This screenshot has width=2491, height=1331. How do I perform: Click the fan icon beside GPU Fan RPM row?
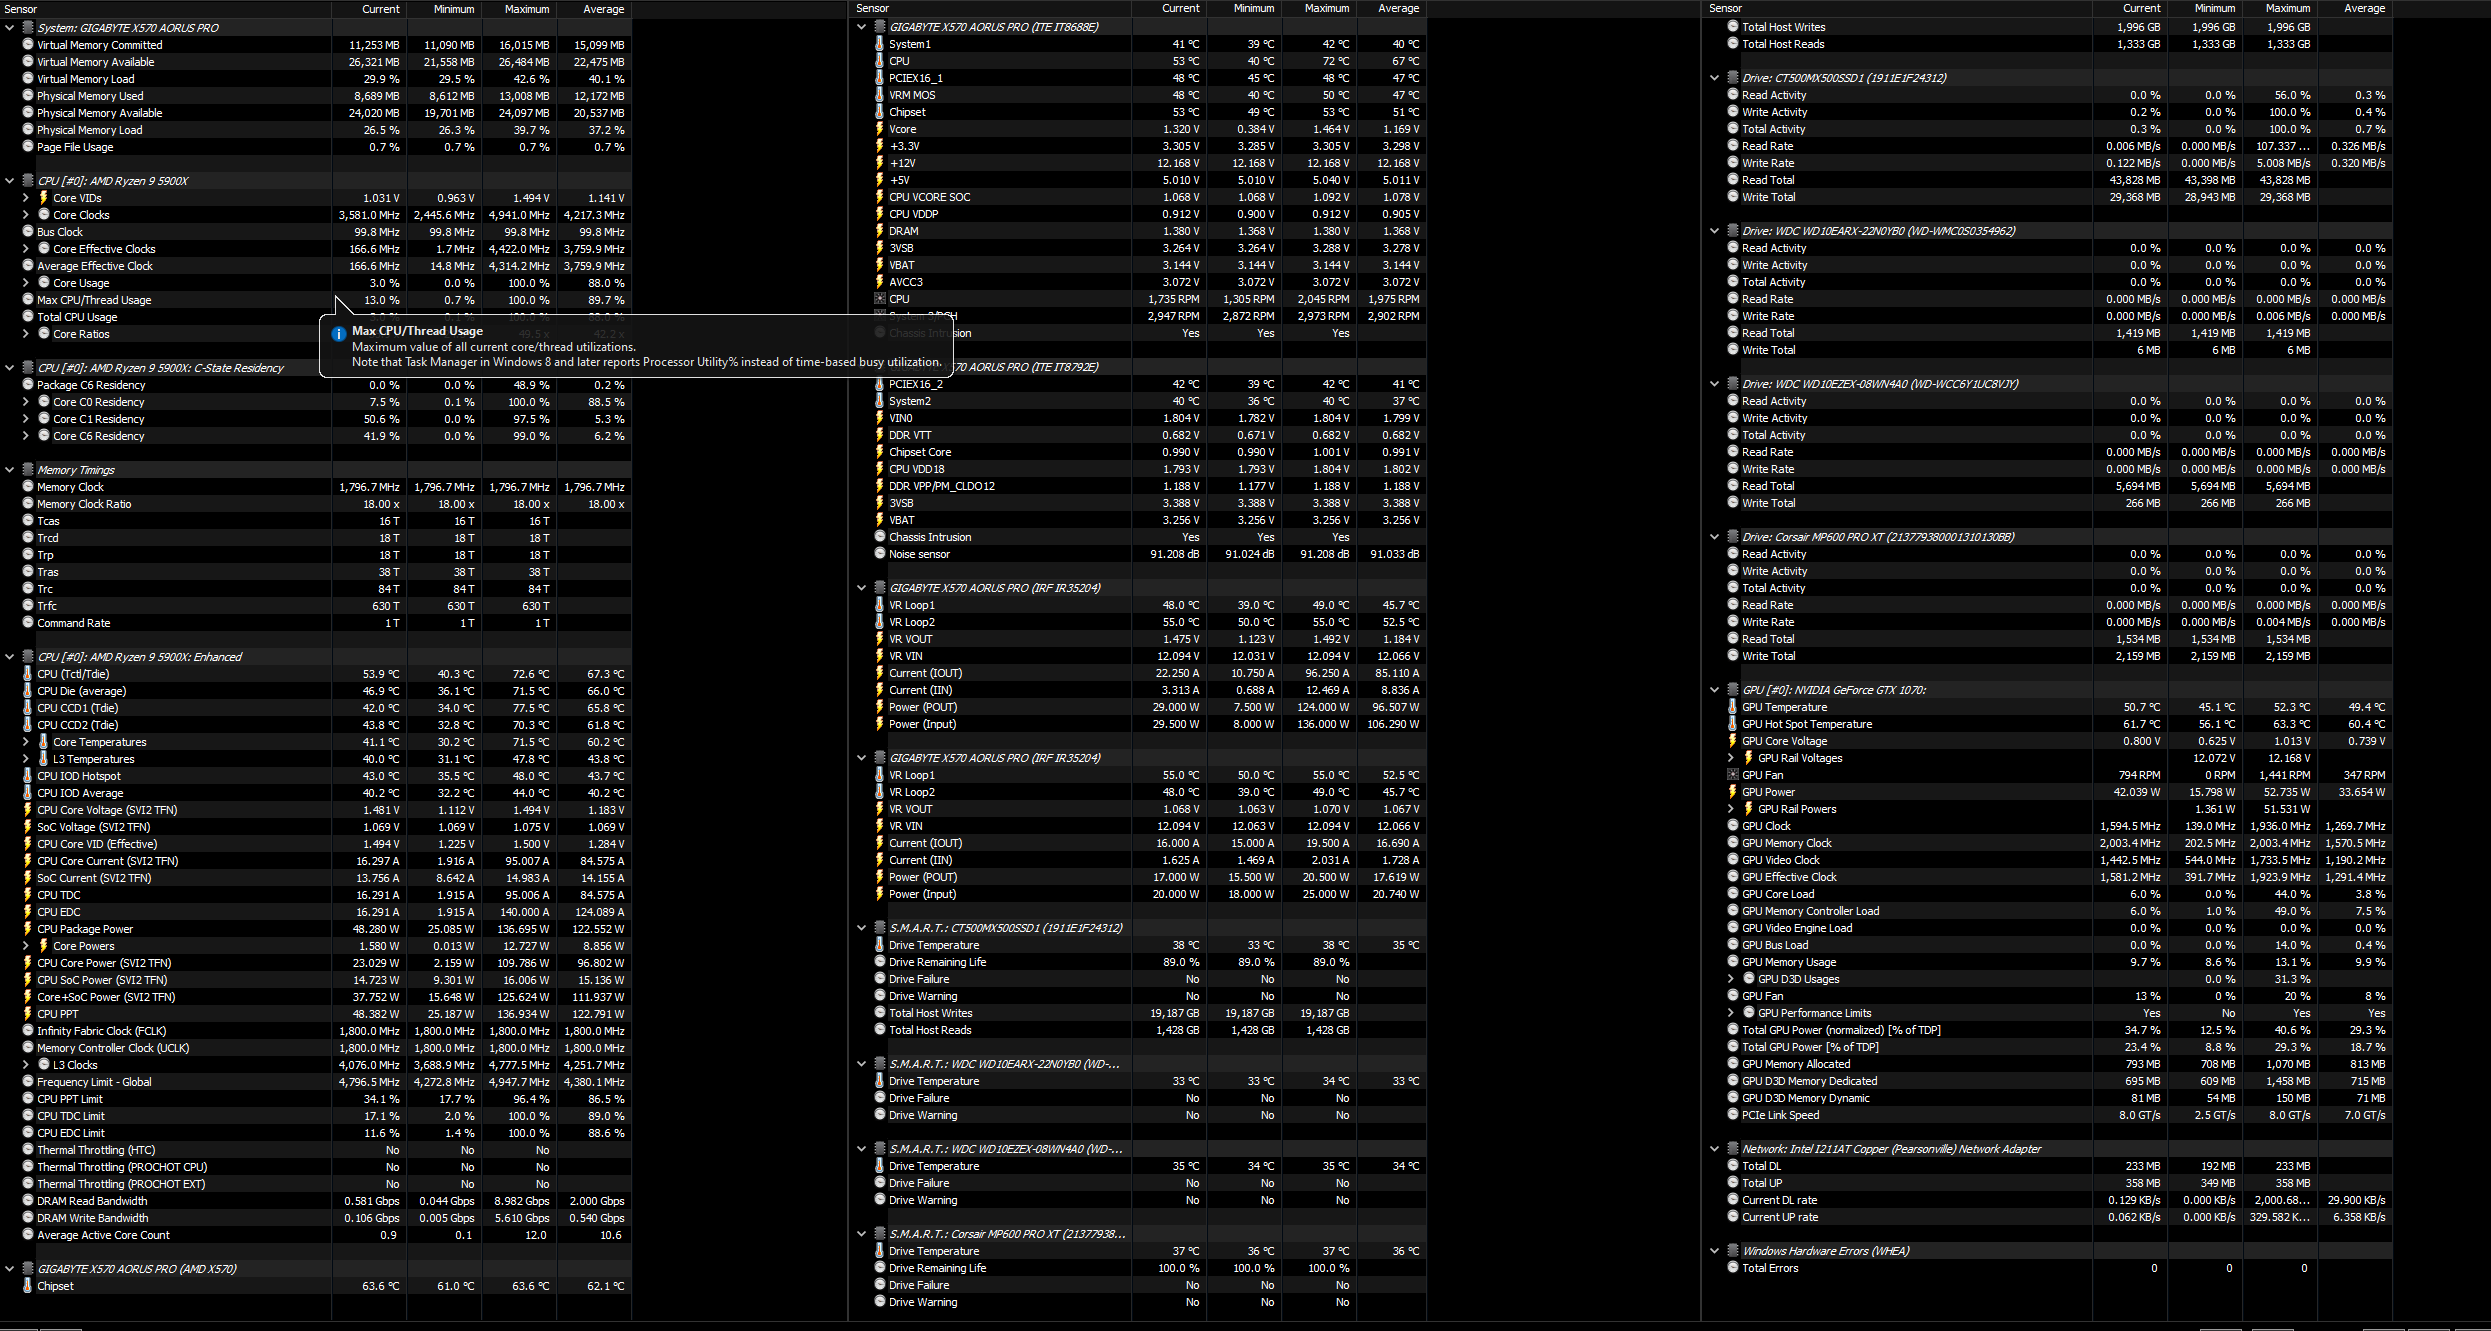pos(1733,775)
